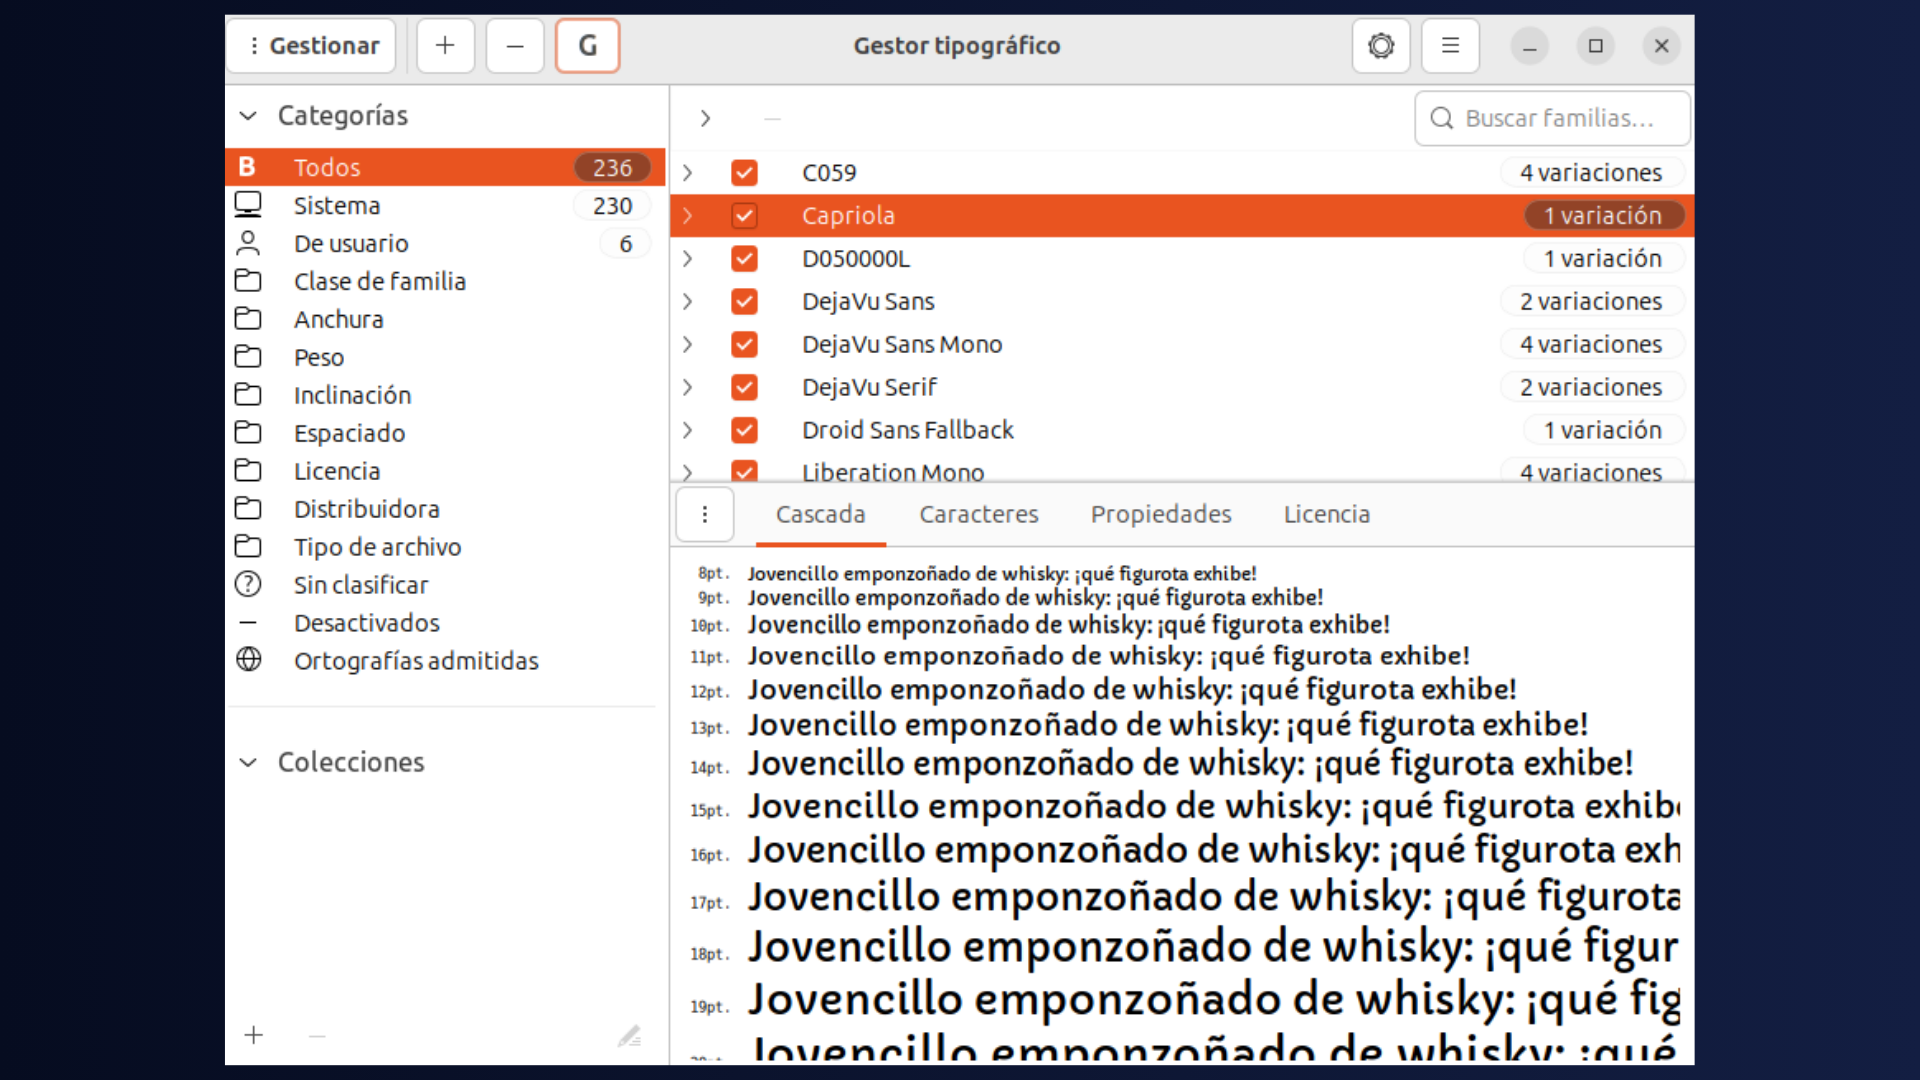This screenshot has height=1080, width=1920.
Task: Add fonts with the plus toolbar icon
Action: pos(445,45)
